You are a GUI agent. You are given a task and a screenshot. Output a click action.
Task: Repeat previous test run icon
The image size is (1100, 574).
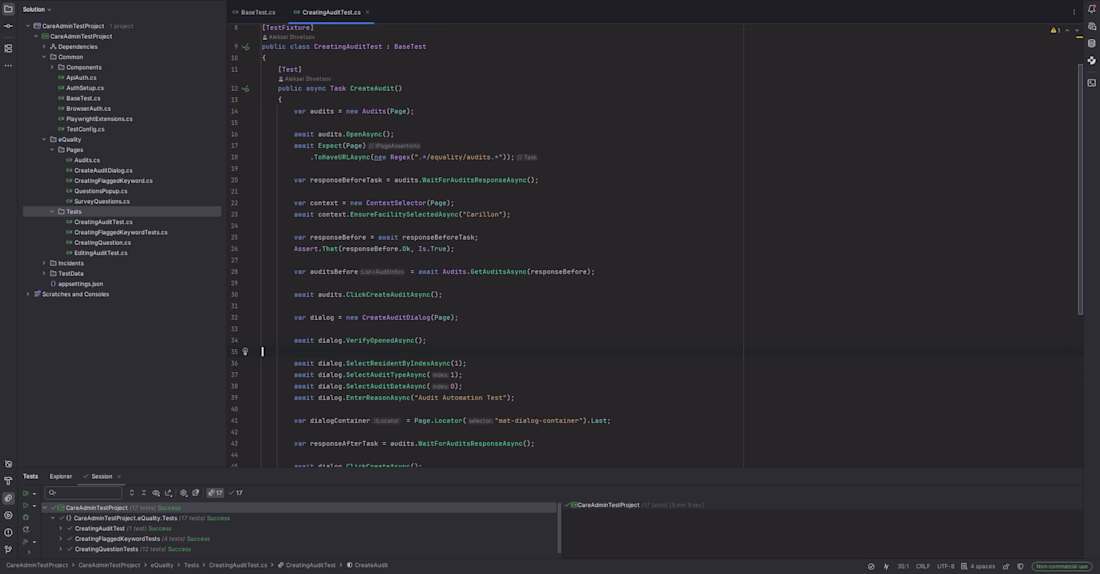coord(26,530)
